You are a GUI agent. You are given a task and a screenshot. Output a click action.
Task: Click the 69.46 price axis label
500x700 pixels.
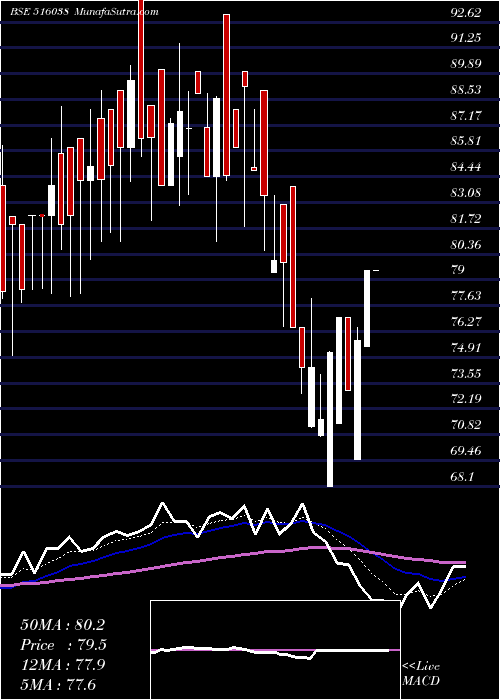pyautogui.click(x=466, y=451)
